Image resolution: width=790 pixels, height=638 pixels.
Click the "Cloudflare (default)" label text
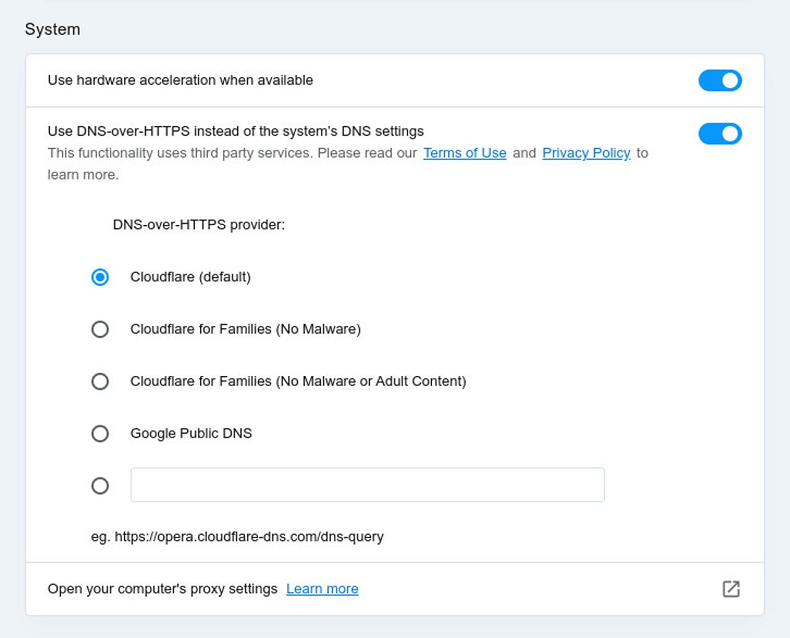point(190,277)
